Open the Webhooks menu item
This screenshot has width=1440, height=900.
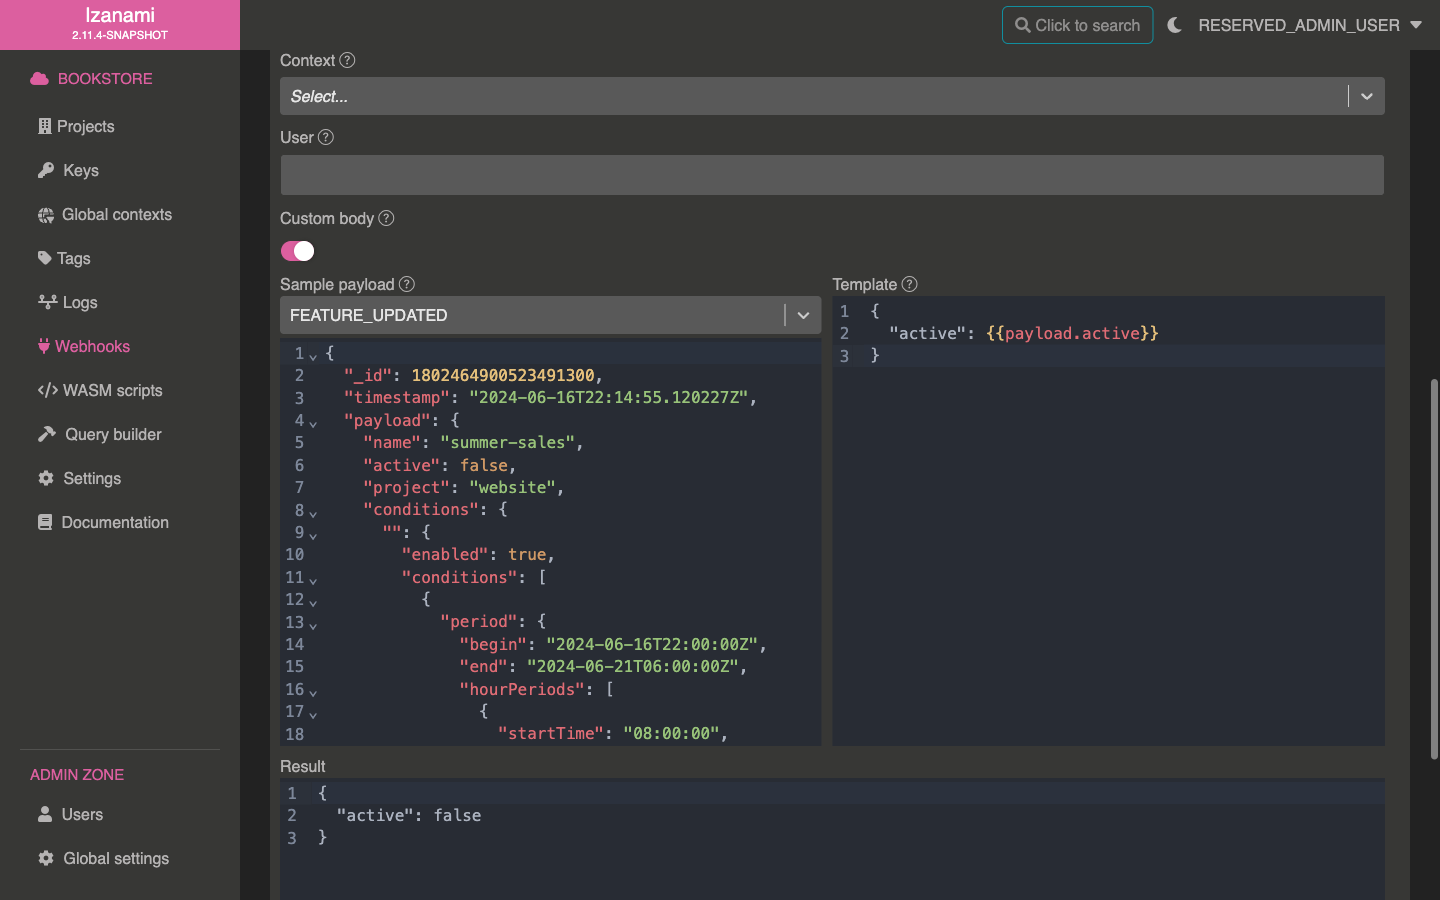click(92, 346)
